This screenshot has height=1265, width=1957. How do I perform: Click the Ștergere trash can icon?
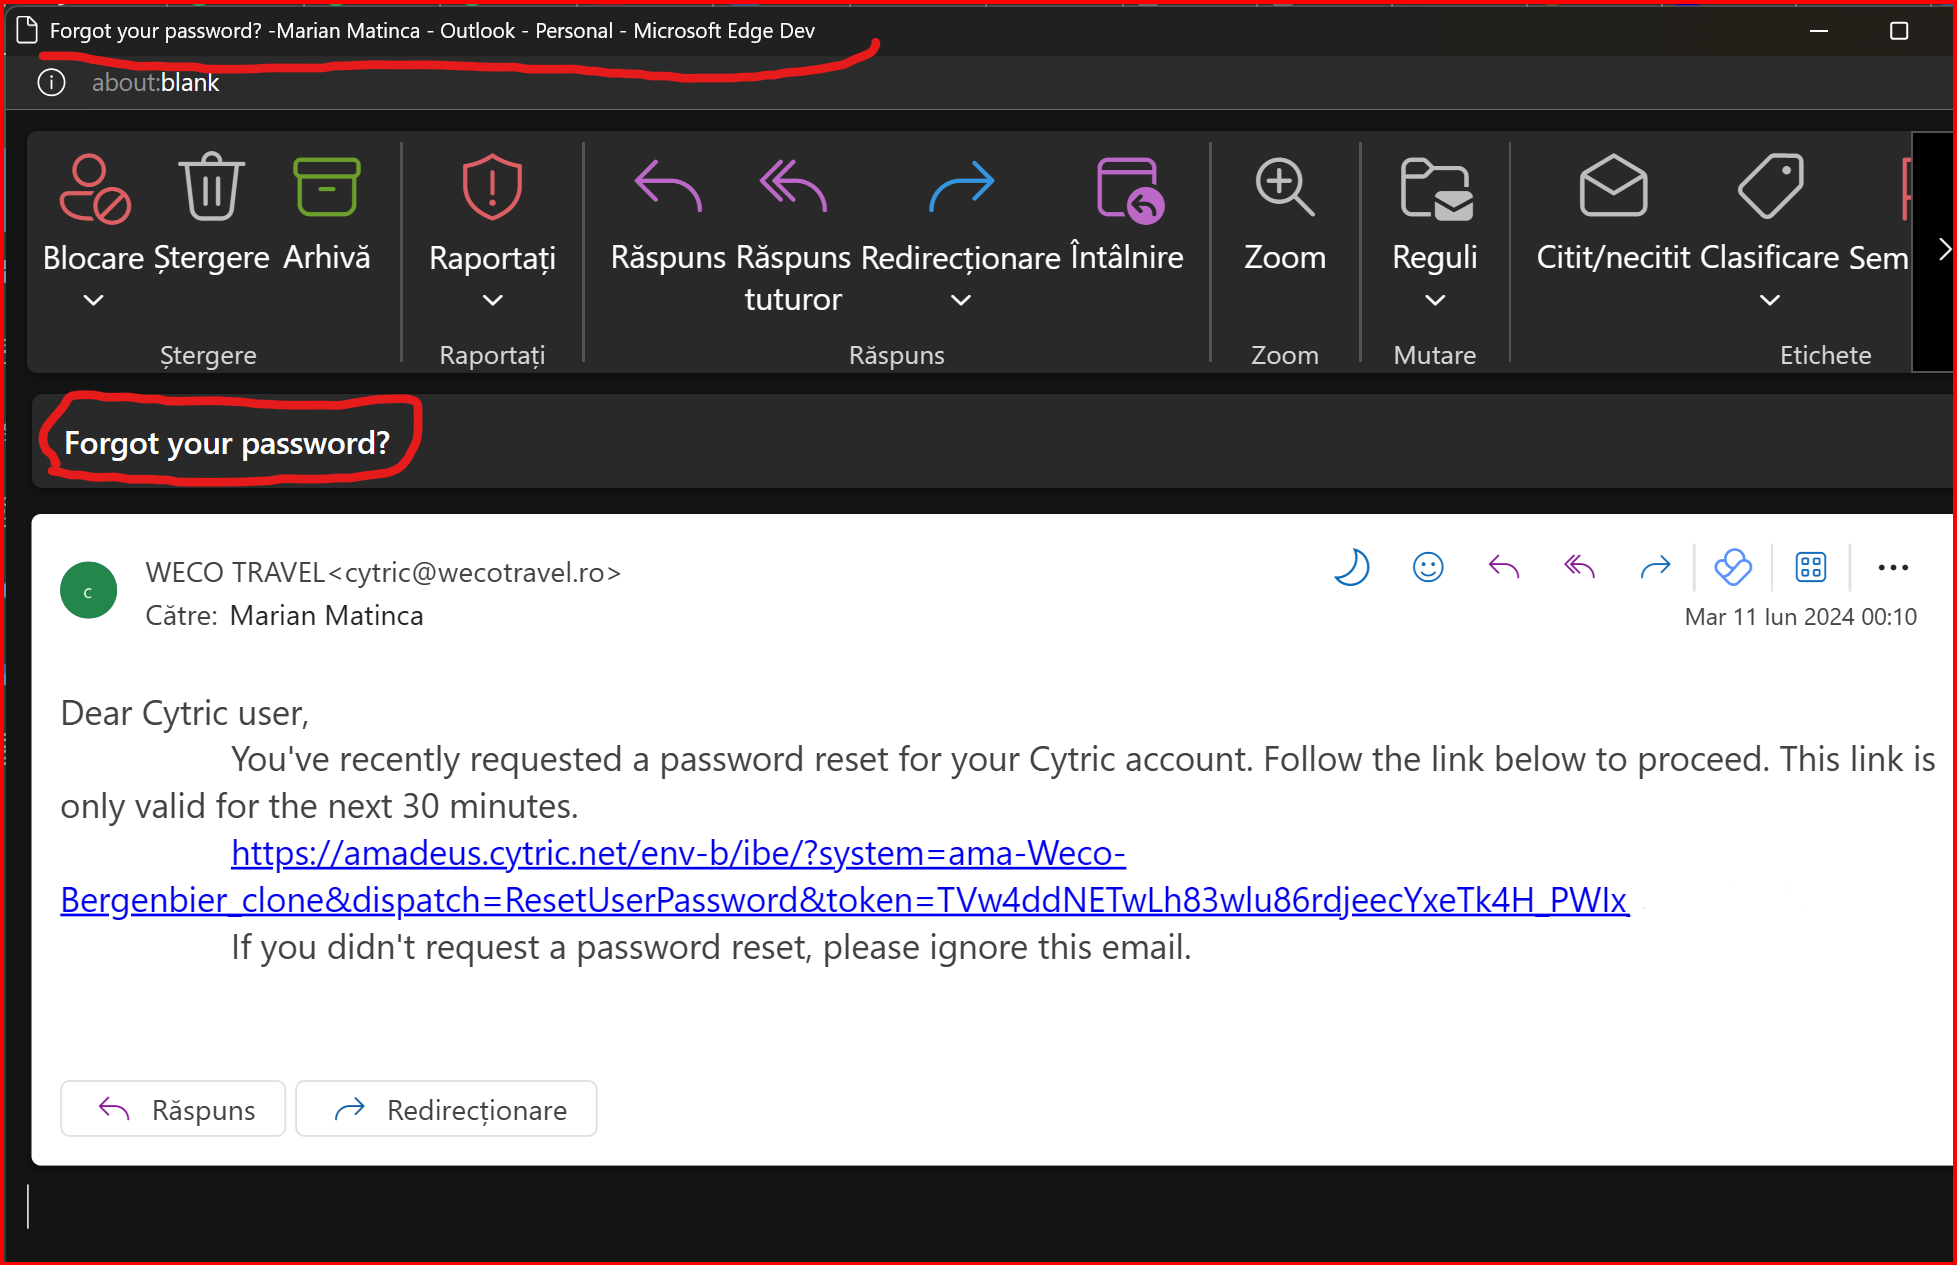211,187
